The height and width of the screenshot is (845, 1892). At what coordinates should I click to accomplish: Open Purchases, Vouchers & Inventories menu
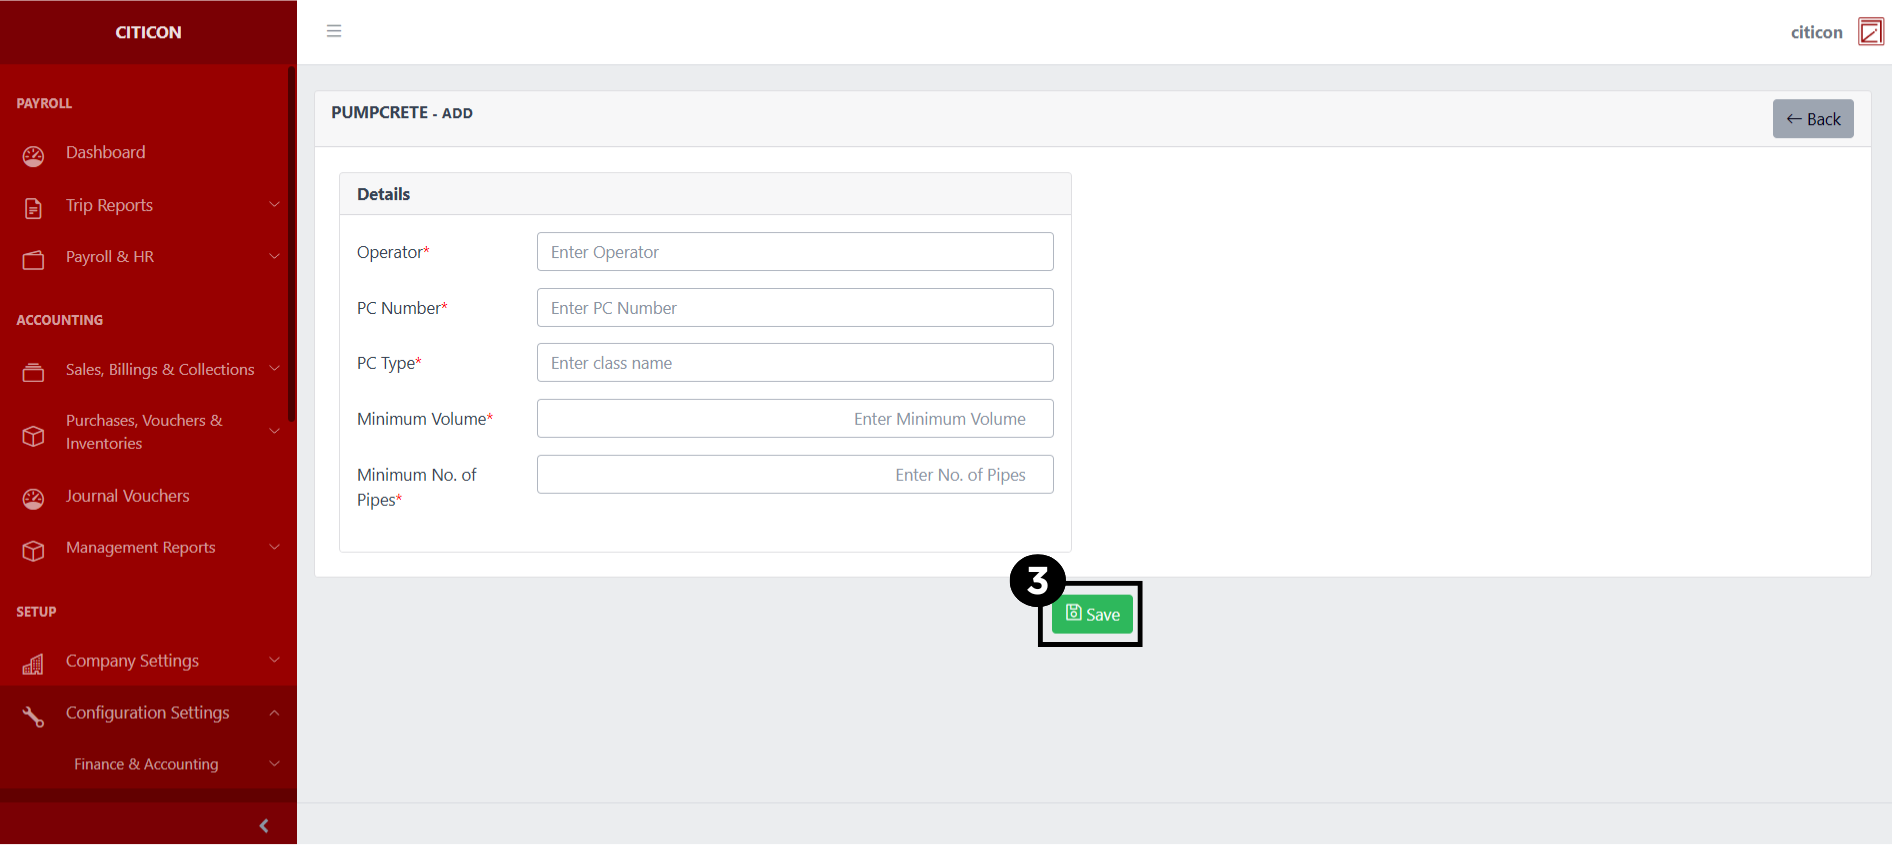click(x=144, y=432)
